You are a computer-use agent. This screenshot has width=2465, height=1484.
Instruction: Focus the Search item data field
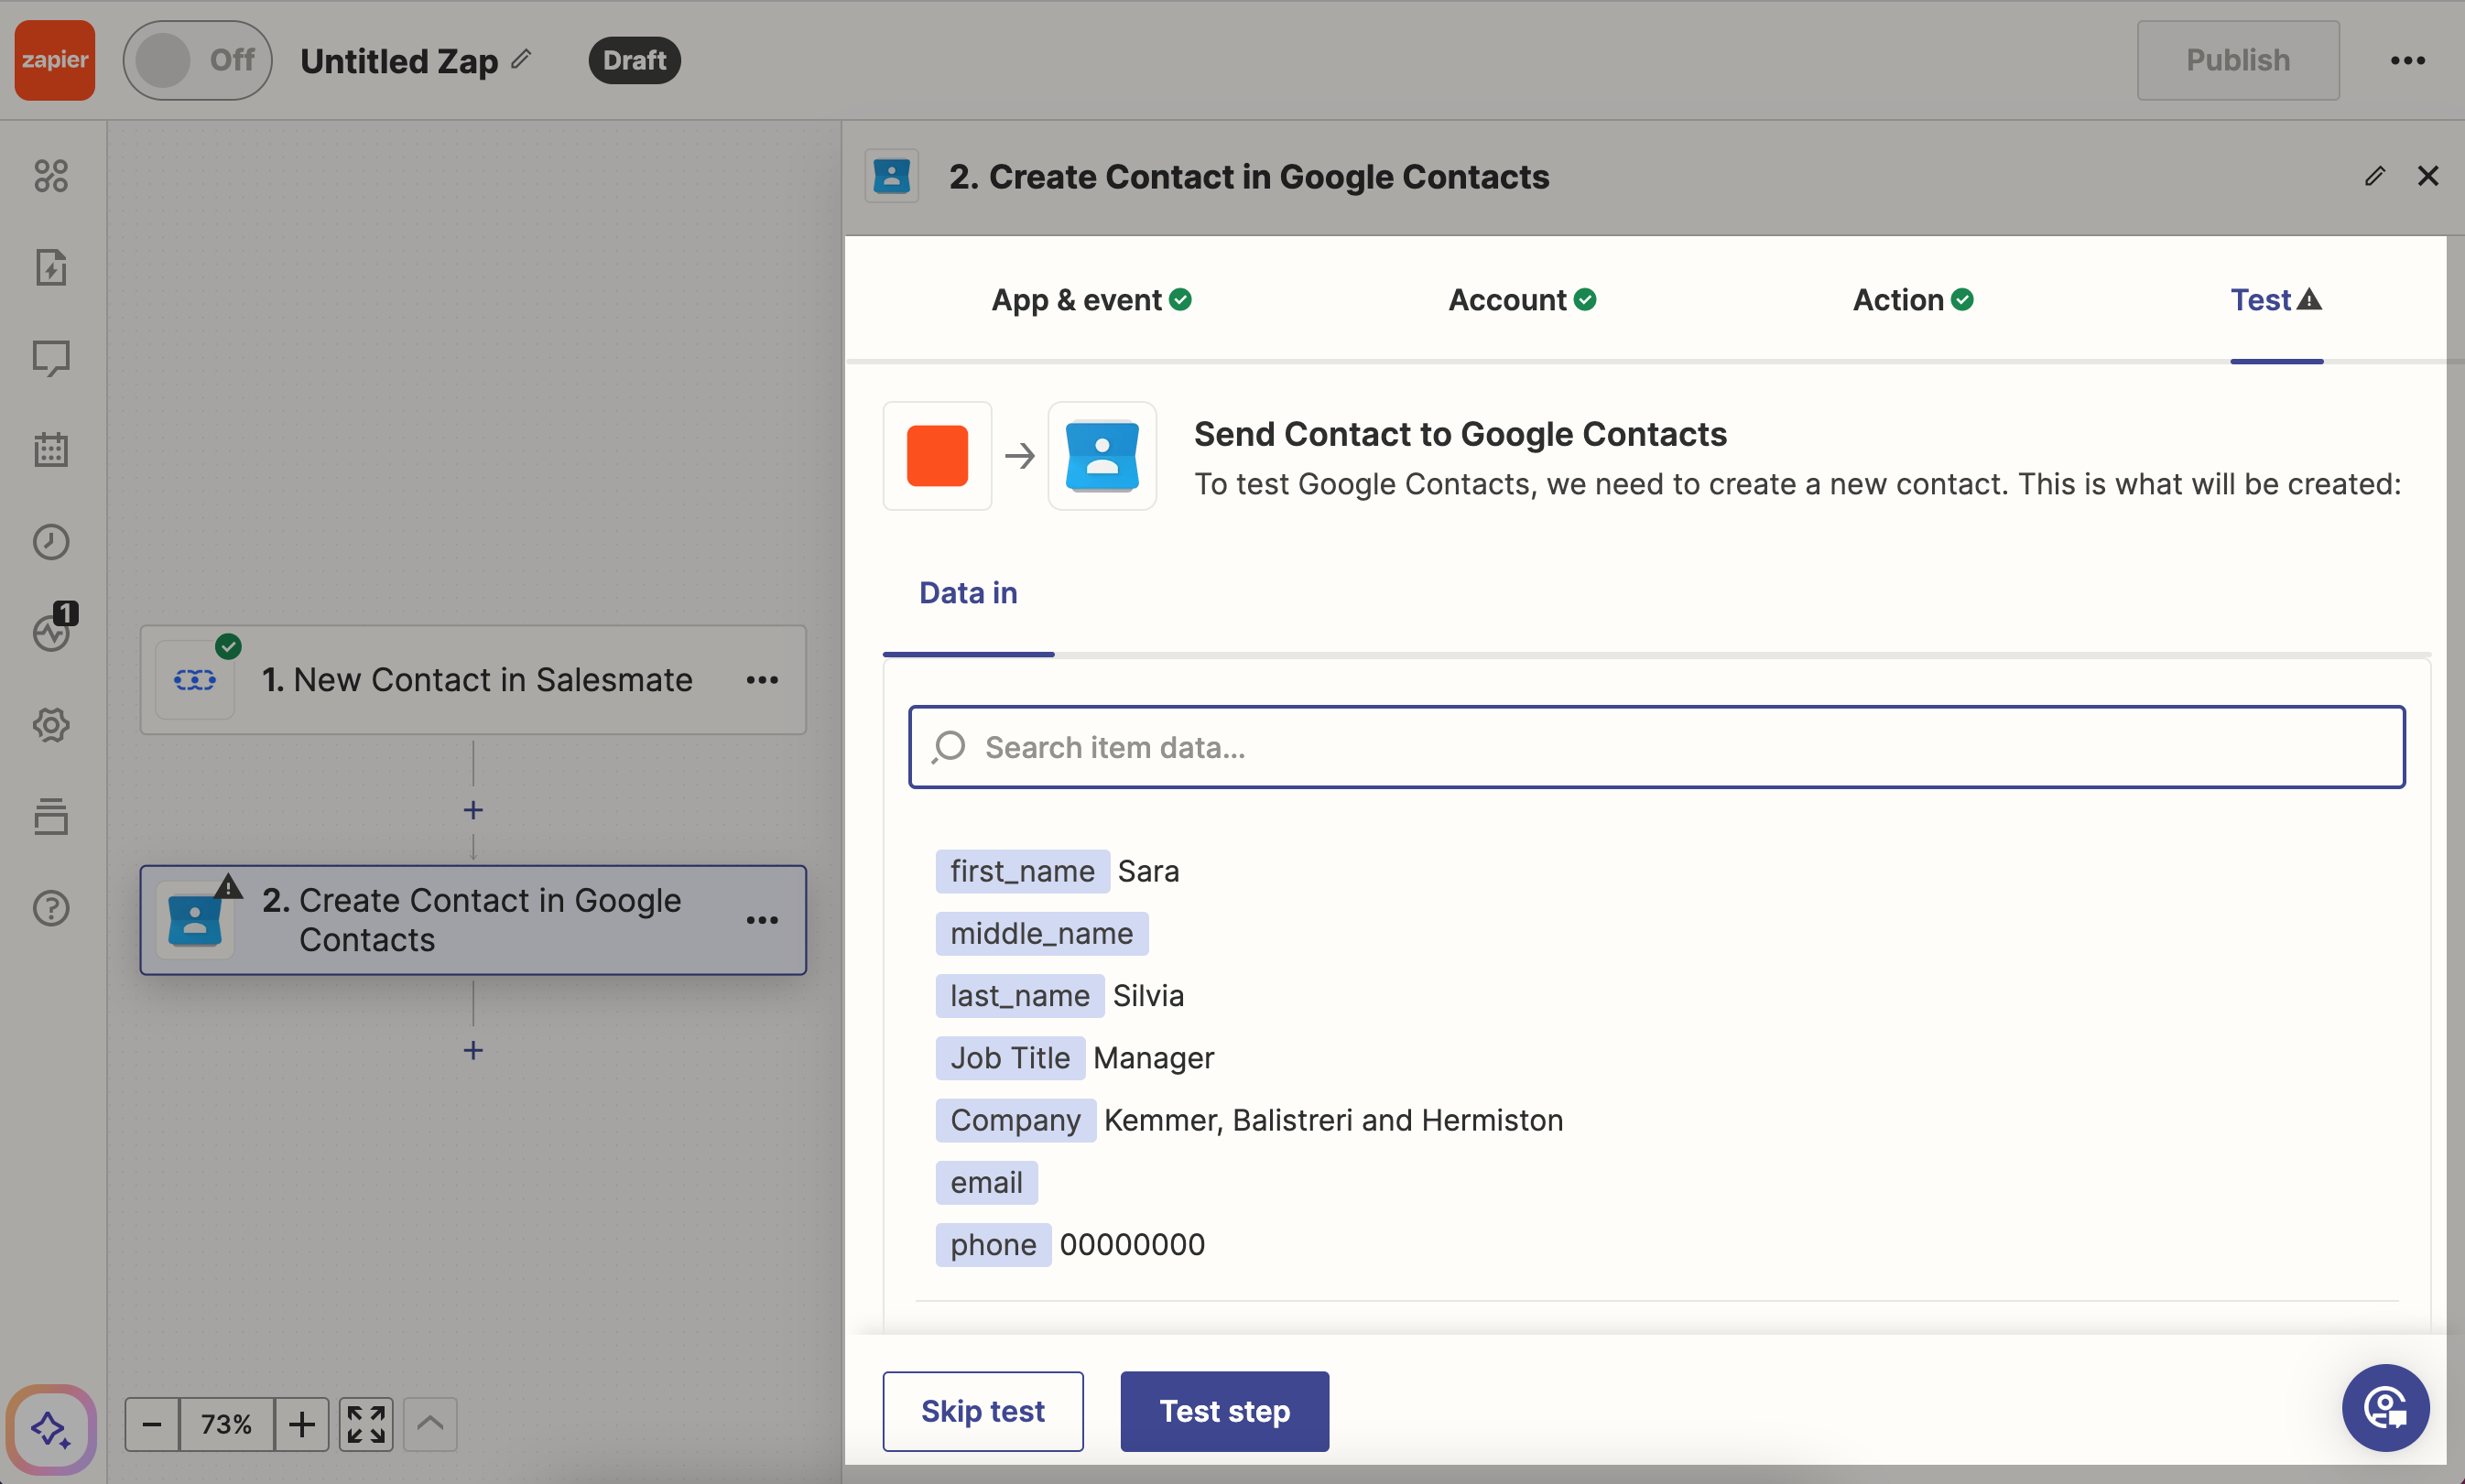tap(1656, 747)
